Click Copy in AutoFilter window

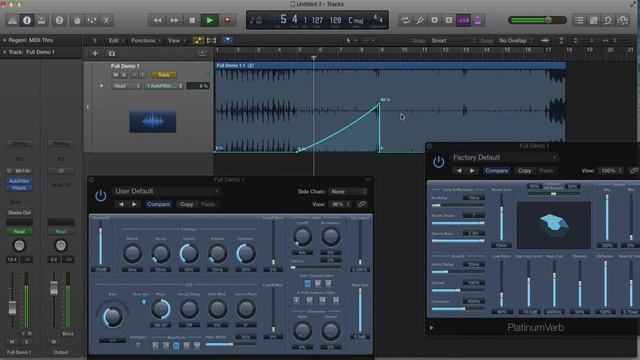187,204
